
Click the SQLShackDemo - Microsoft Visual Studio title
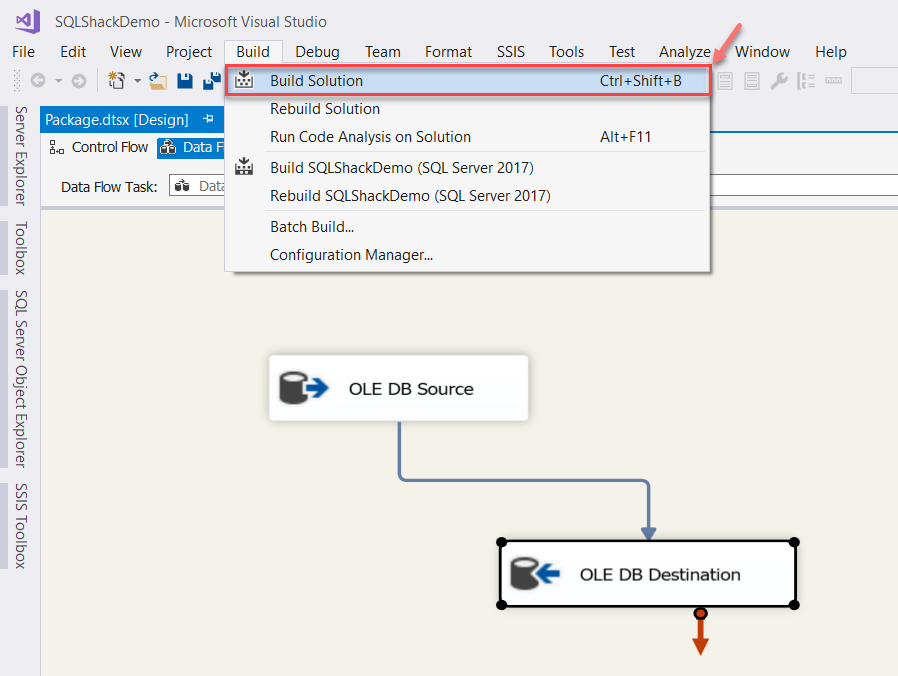click(191, 22)
